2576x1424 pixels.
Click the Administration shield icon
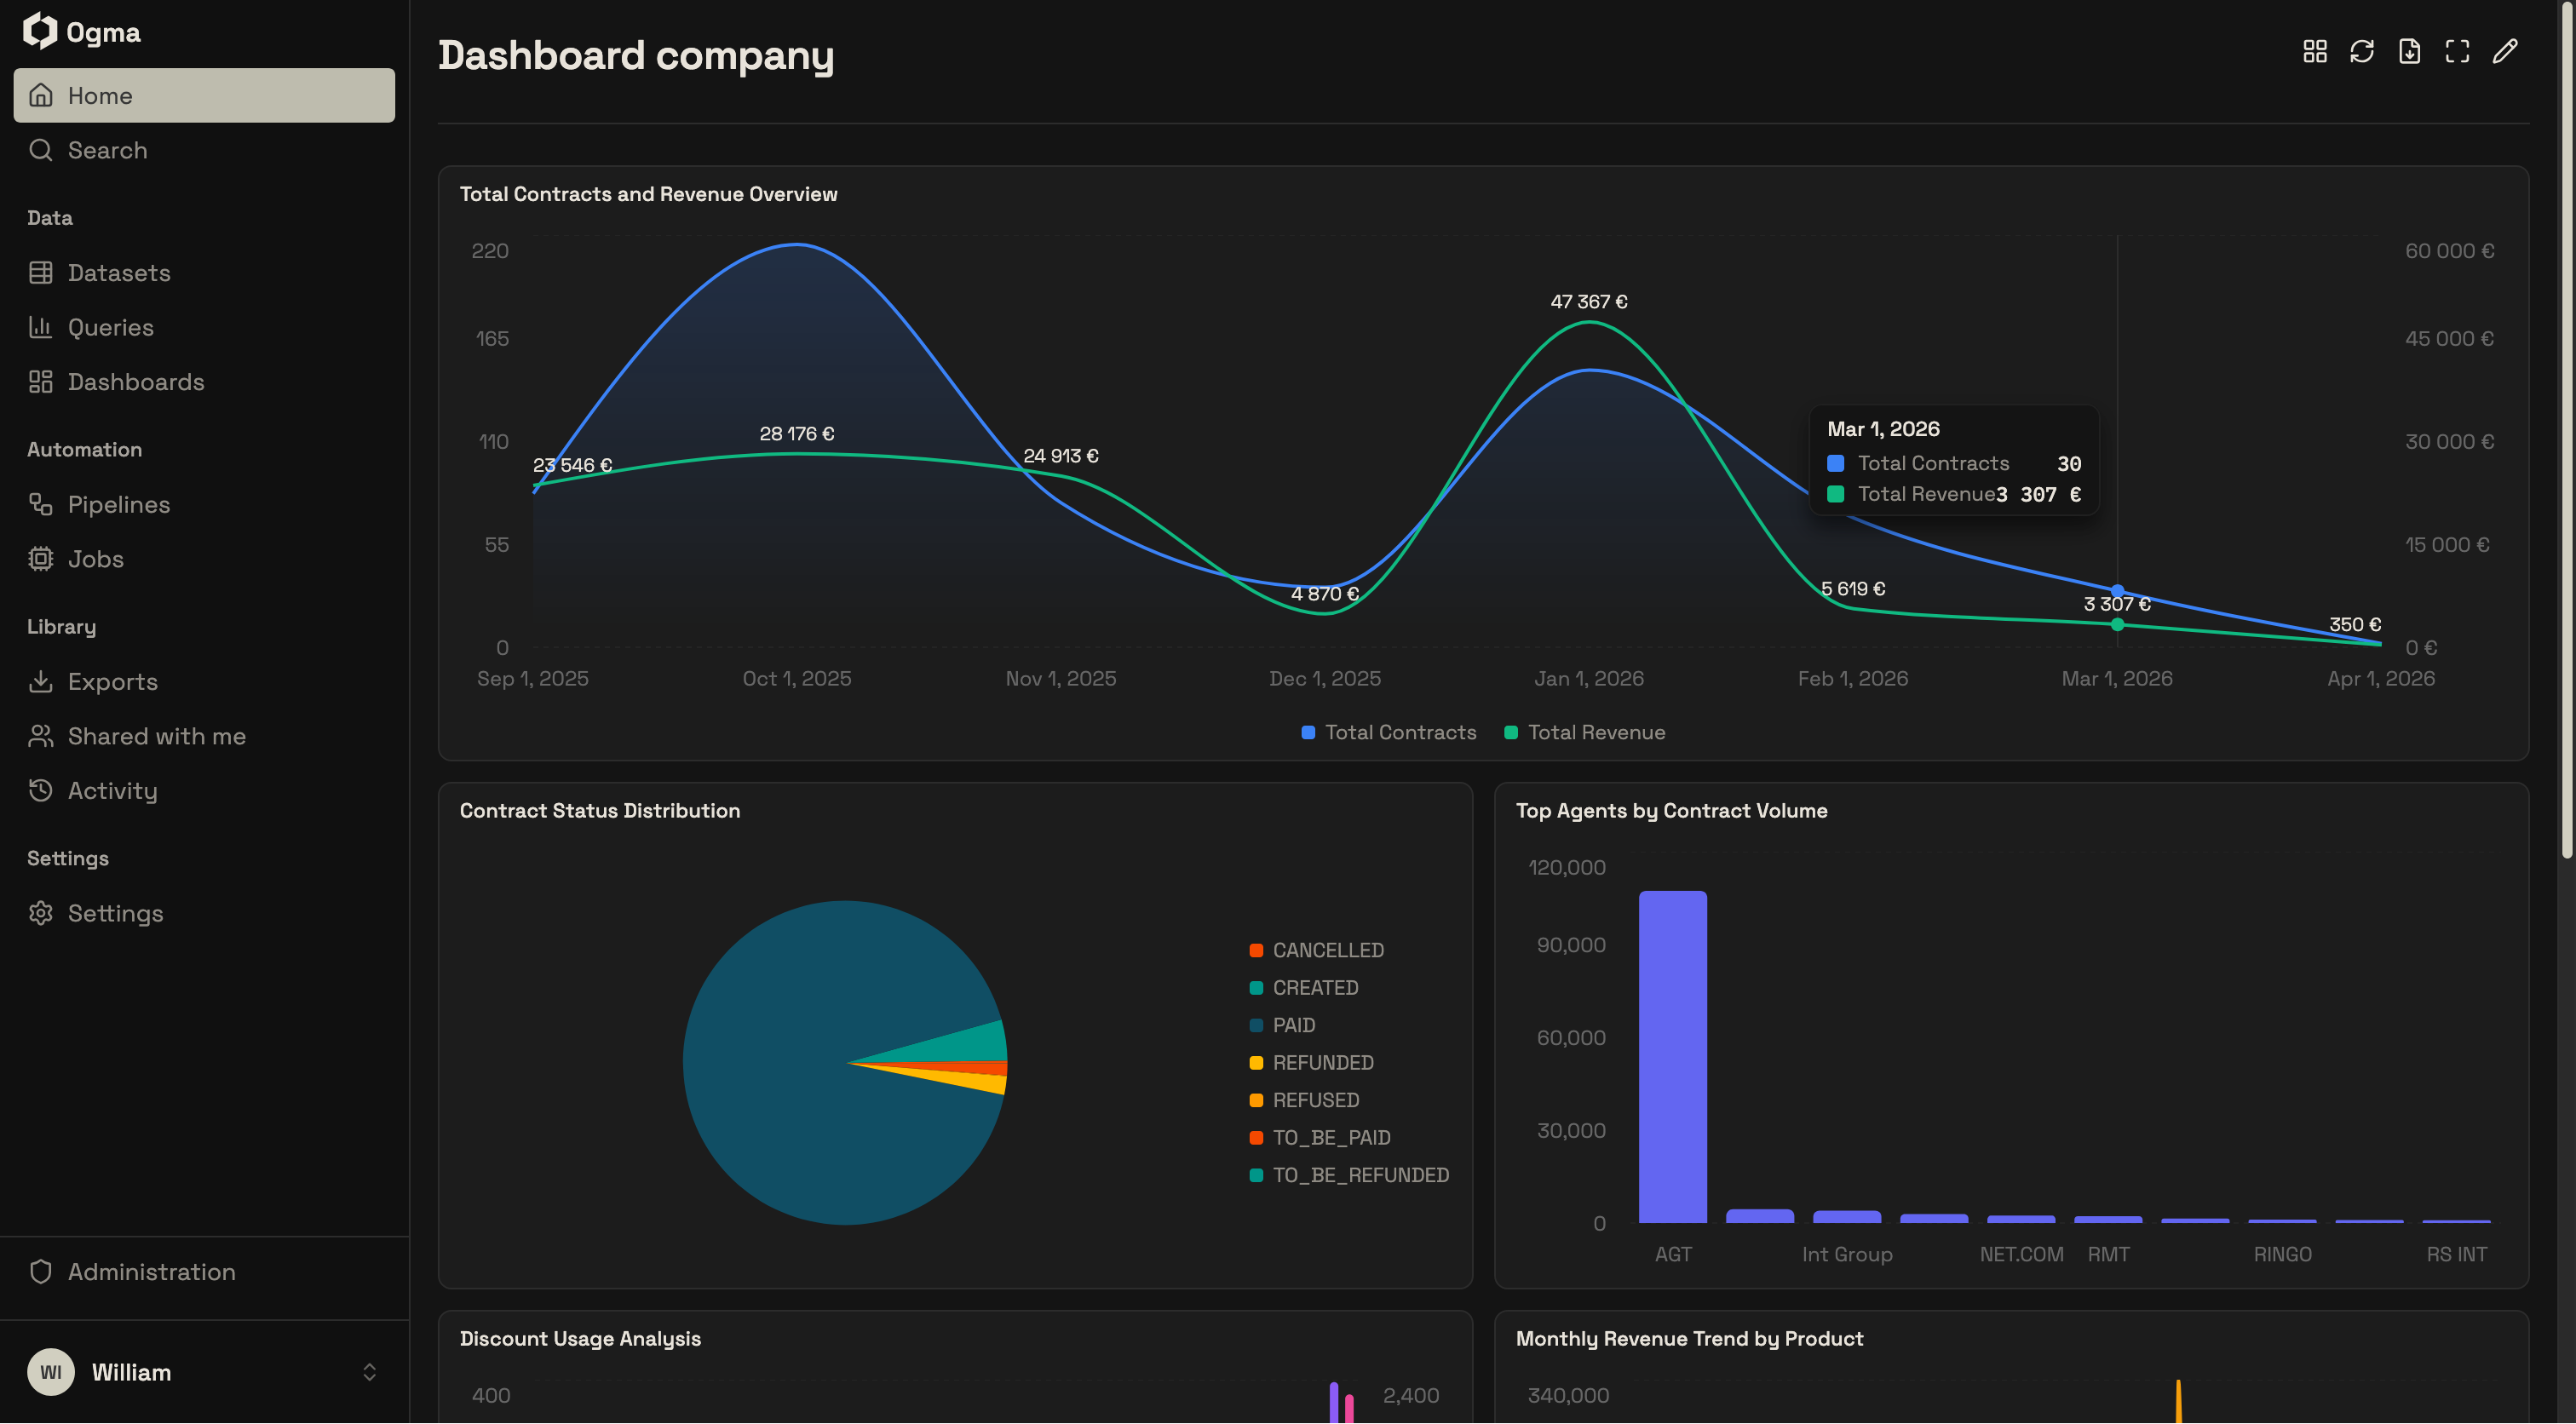tap(40, 1271)
